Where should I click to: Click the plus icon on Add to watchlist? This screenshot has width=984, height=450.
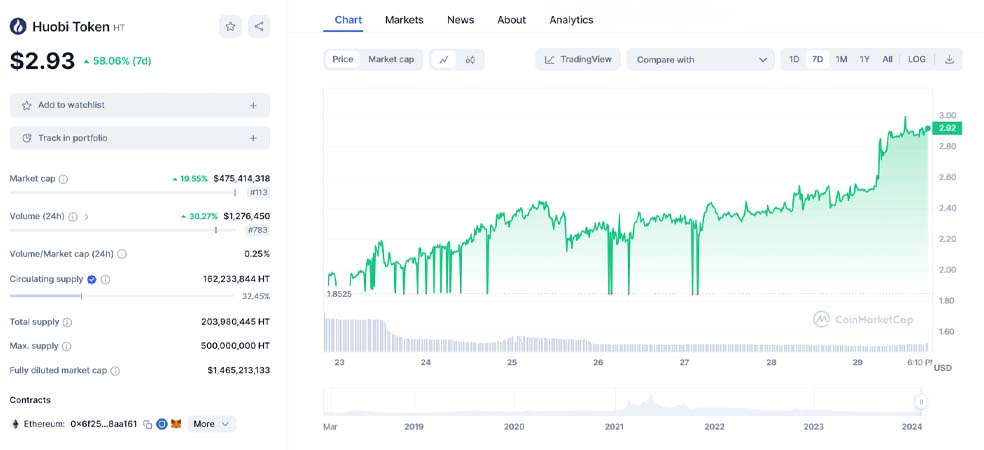pos(253,105)
